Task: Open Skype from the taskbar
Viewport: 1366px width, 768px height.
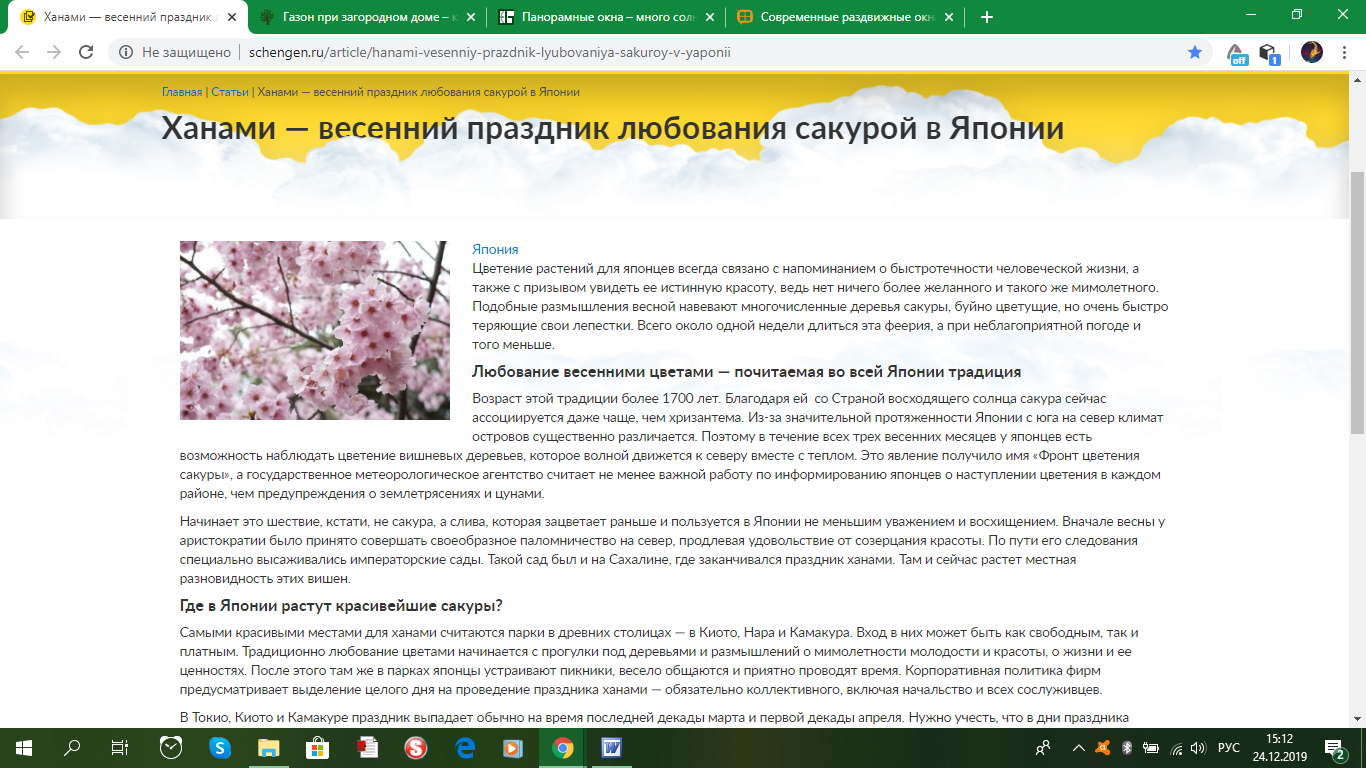Action: 220,747
